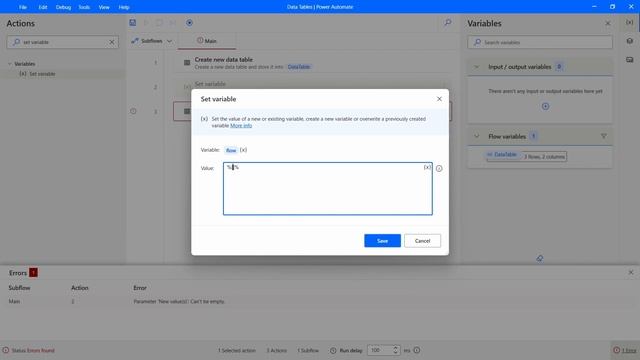Click the Action column header in Errors
Screen dimensions: 640x360
(x=80, y=288)
